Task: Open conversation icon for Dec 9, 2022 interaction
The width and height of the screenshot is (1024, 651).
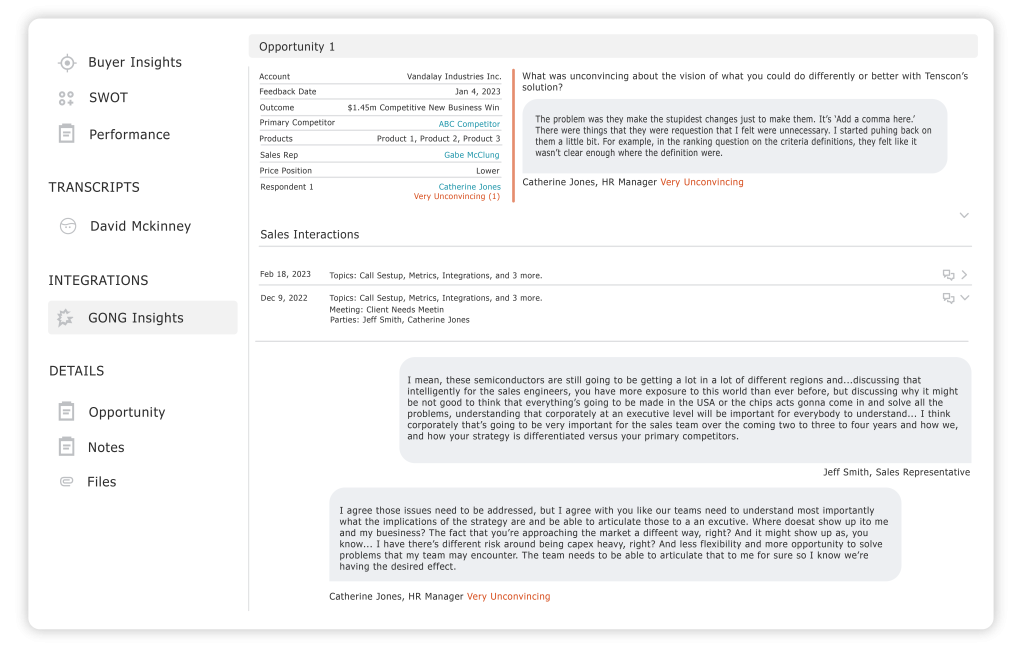Action: click(x=948, y=298)
